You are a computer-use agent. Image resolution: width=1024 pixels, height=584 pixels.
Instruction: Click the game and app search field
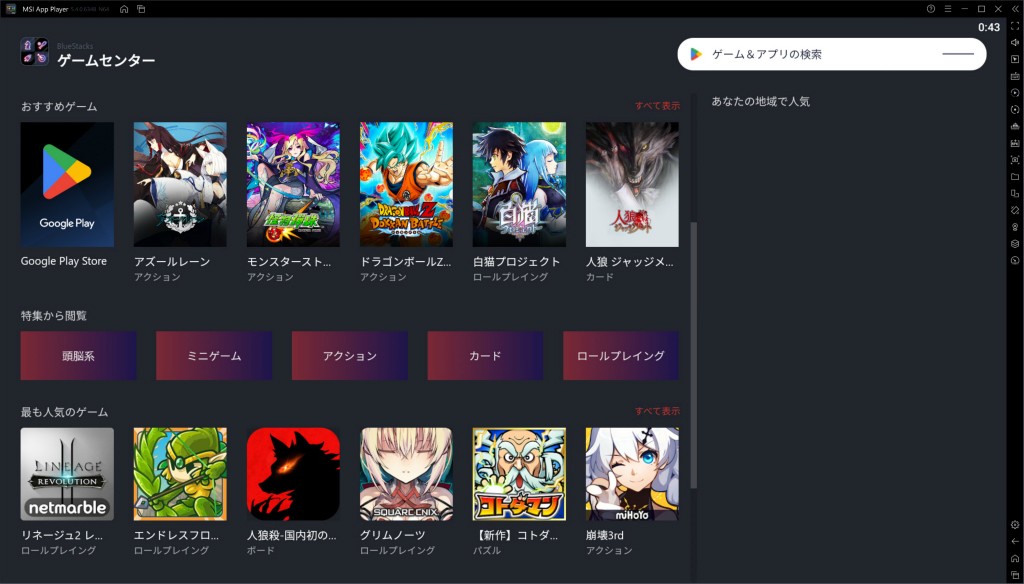pos(831,54)
